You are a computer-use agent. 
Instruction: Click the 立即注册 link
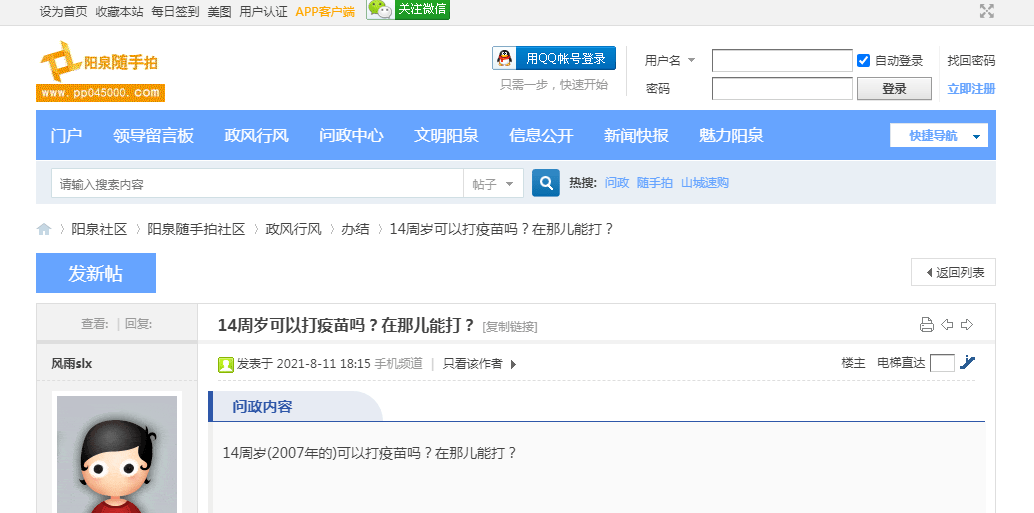[x=971, y=89]
